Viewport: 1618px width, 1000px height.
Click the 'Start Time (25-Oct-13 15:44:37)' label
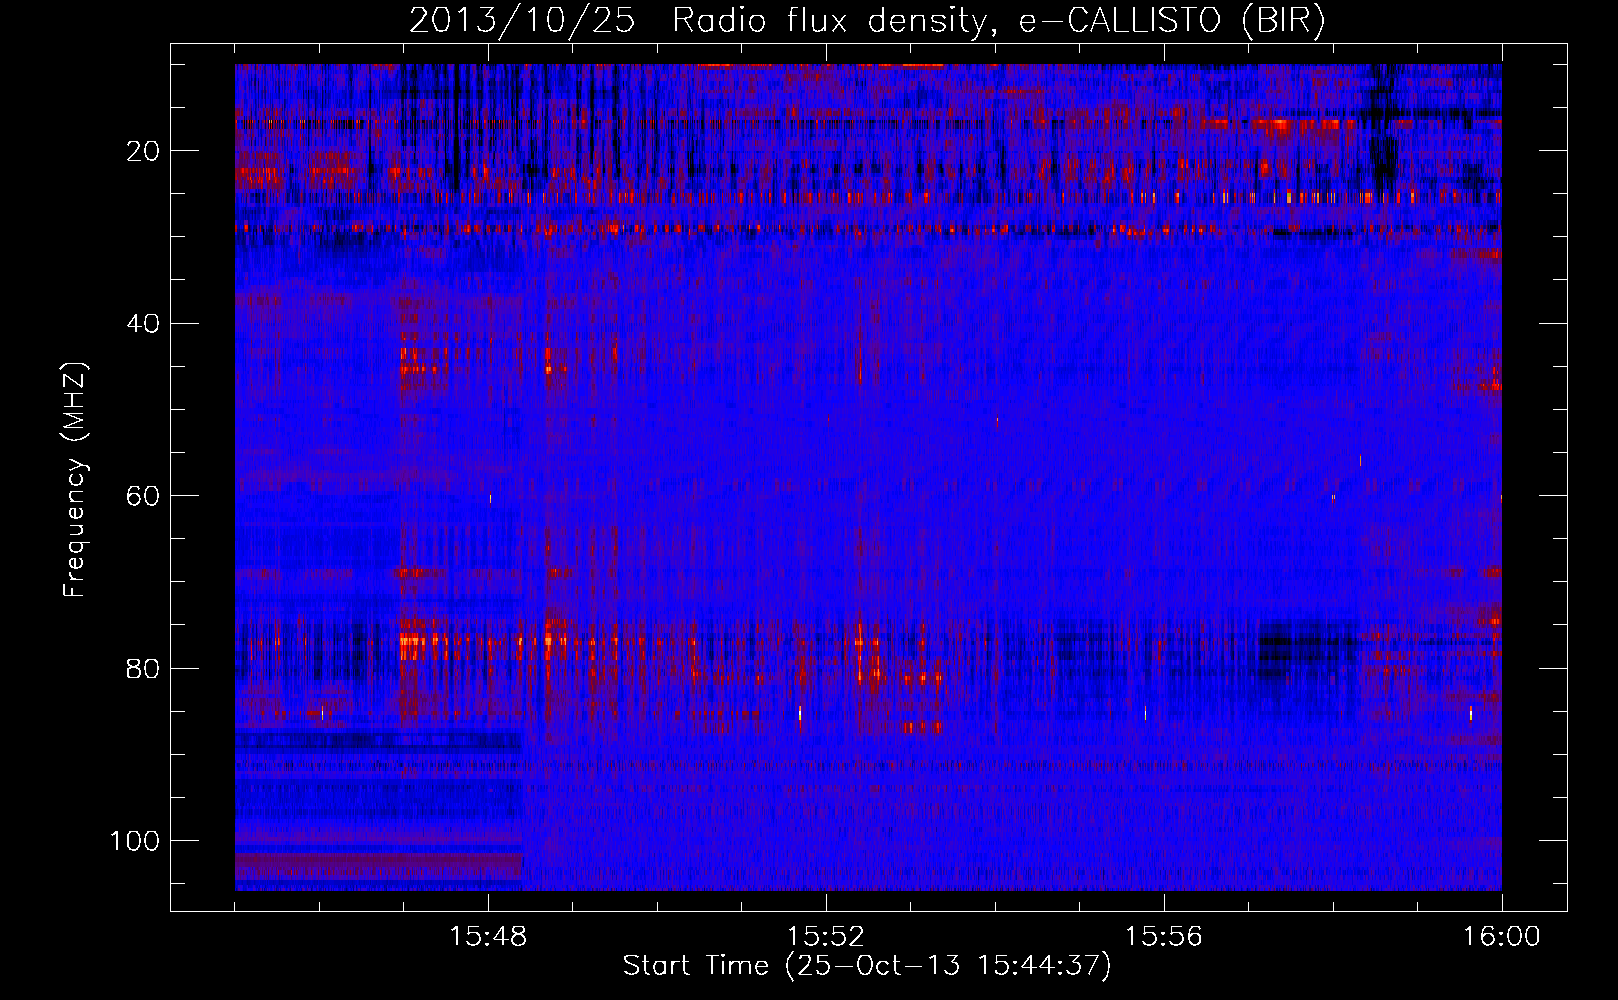click(x=867, y=966)
